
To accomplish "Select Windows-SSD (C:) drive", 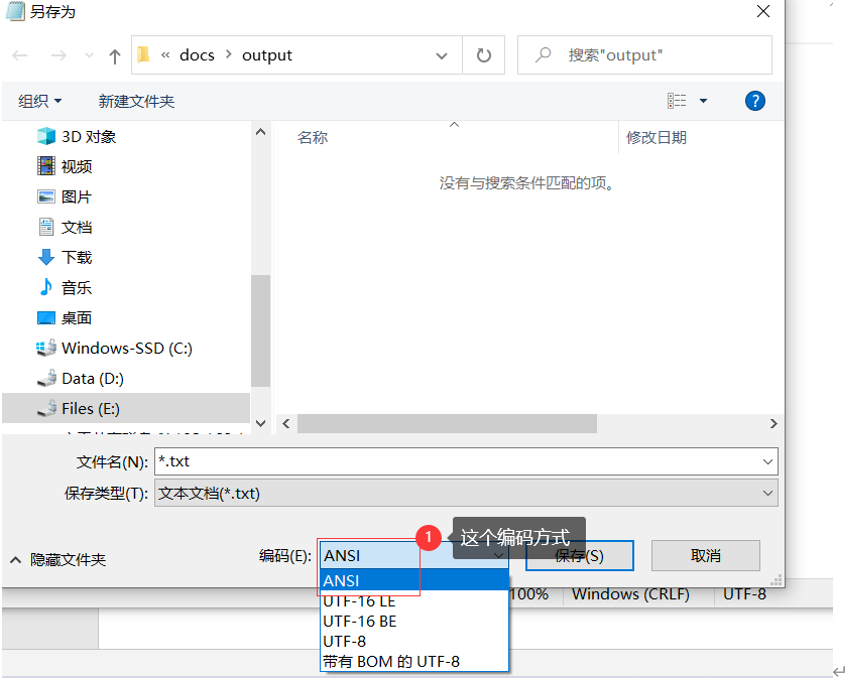I will 126,348.
